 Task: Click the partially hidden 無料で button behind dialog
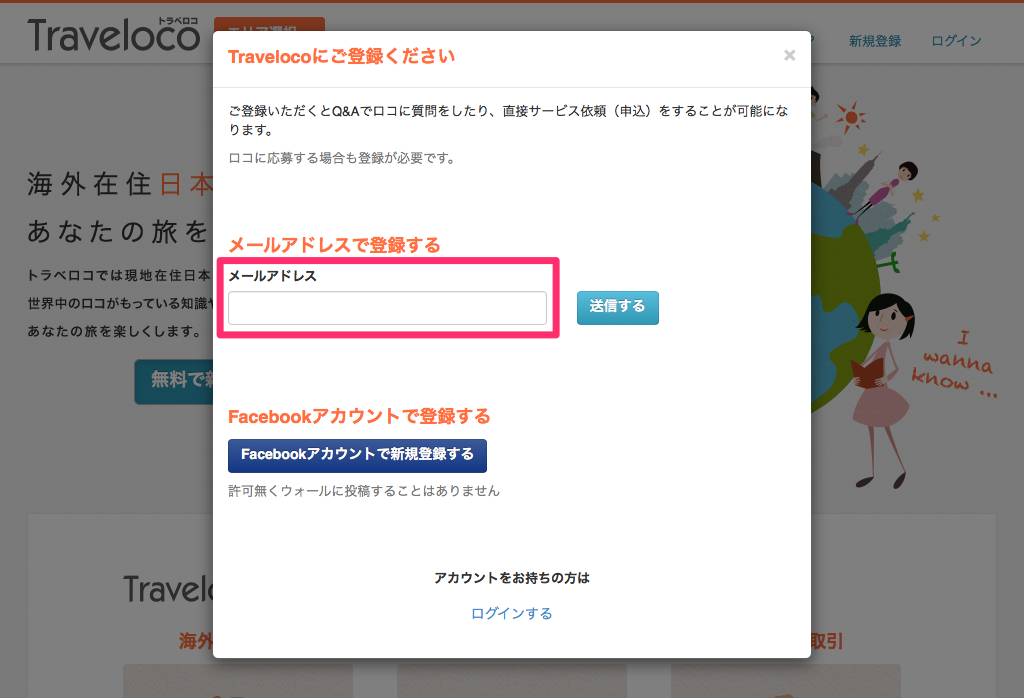[174, 381]
